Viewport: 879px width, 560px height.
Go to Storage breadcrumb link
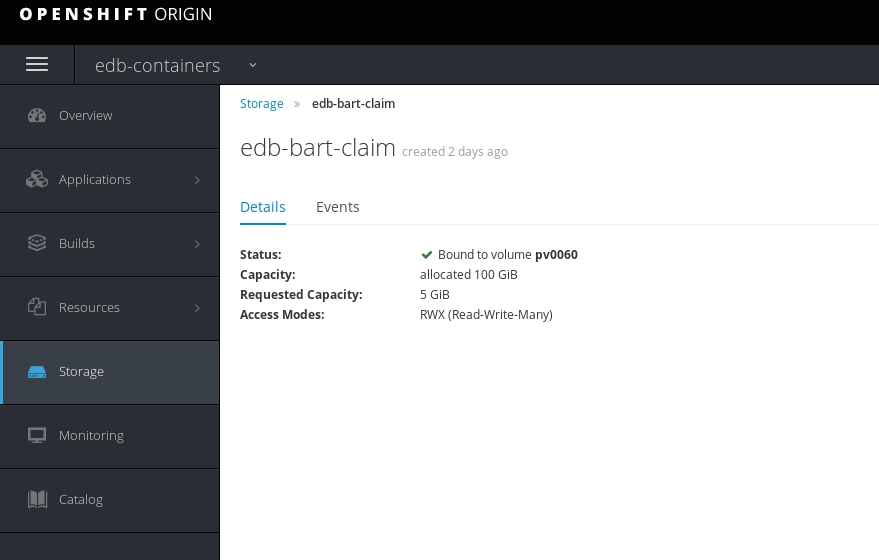[x=262, y=104]
